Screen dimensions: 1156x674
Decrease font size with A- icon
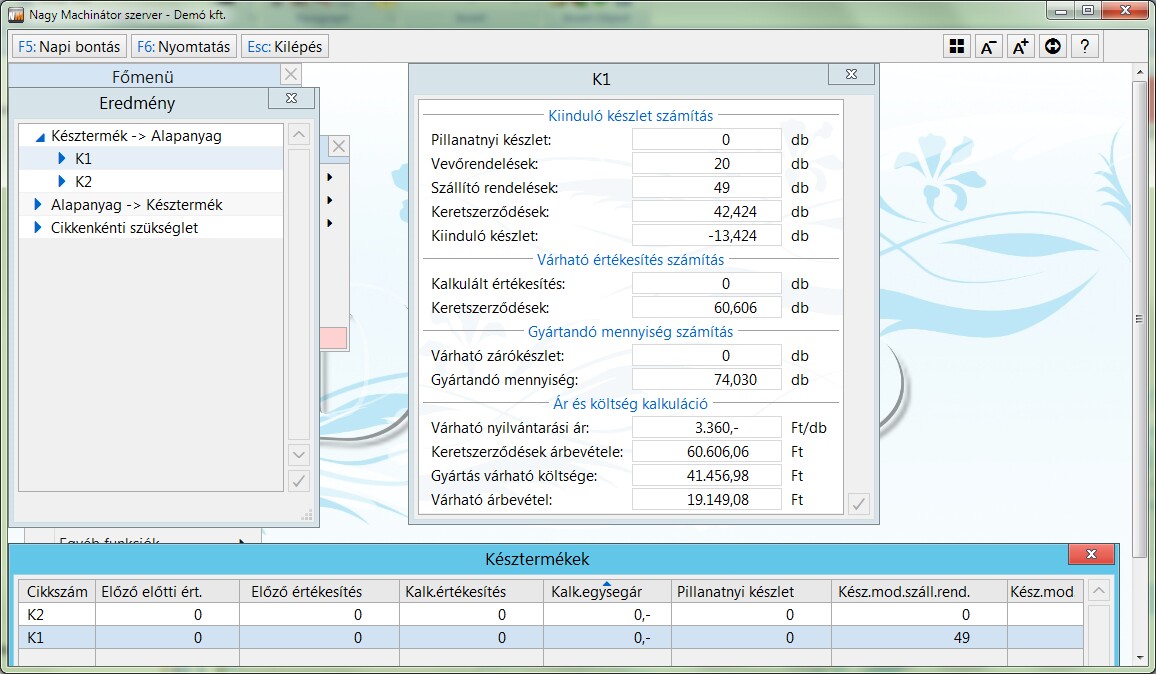point(989,47)
